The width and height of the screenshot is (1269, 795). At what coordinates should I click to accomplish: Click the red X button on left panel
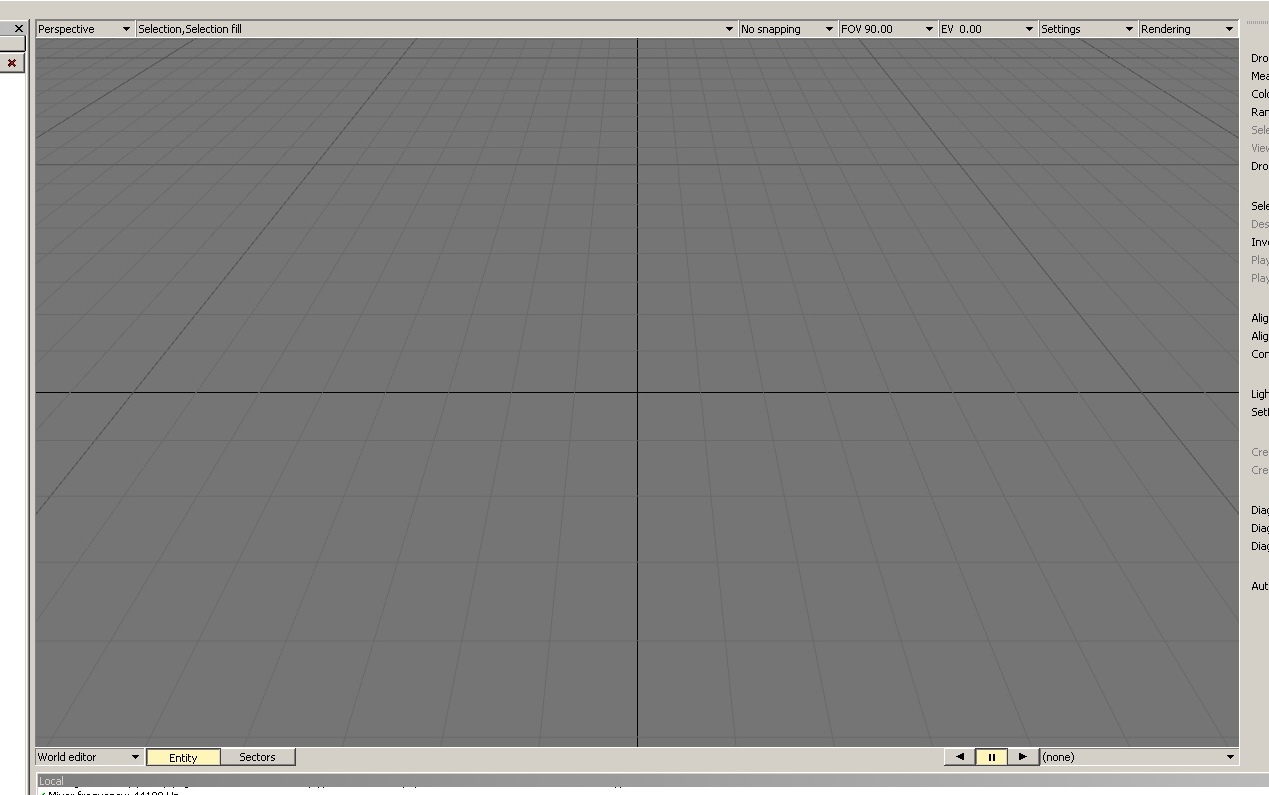[x=12, y=63]
